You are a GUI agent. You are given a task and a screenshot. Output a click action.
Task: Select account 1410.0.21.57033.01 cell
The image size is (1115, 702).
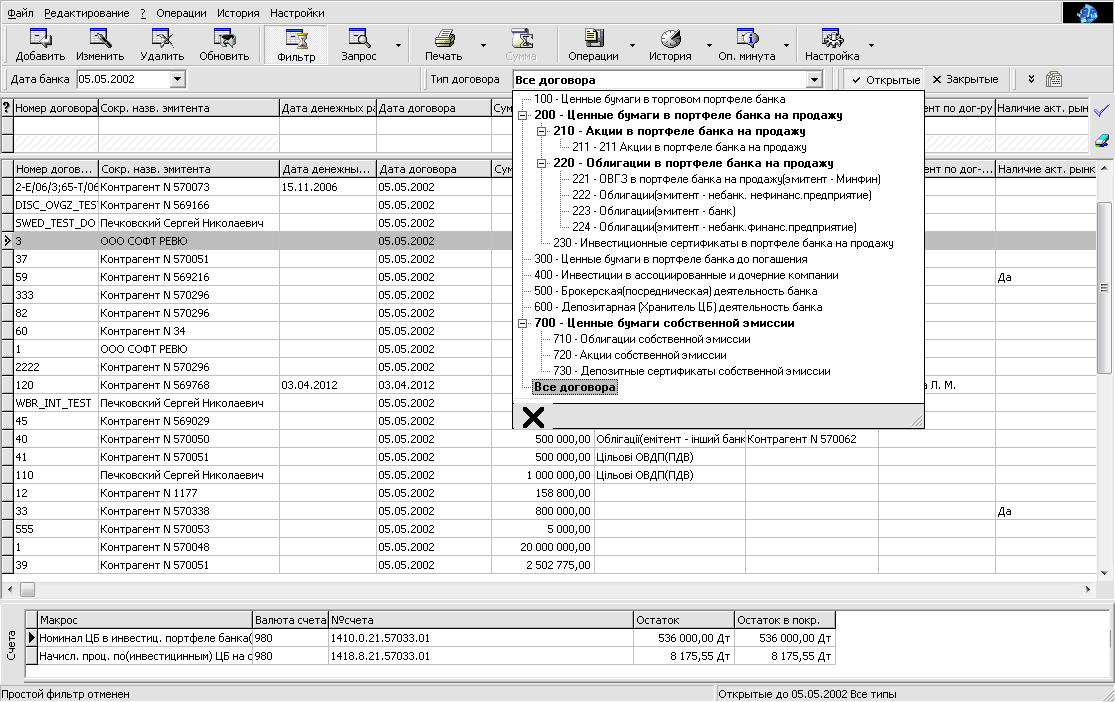click(x=481, y=638)
